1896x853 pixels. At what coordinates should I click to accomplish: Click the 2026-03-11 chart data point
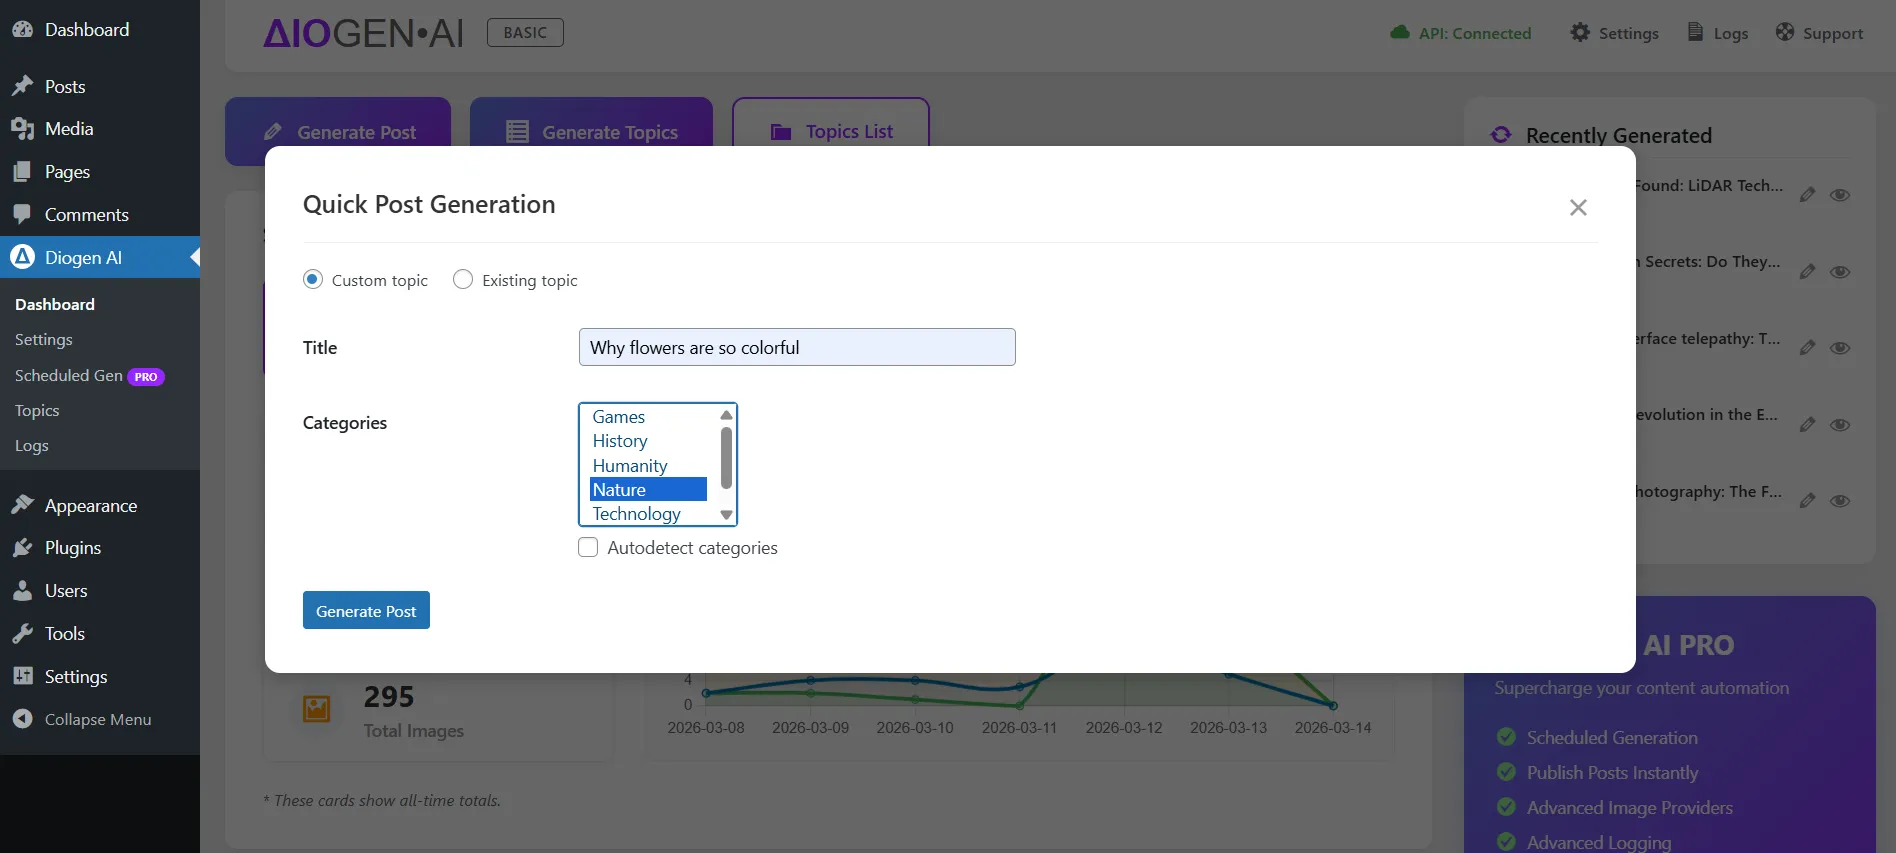point(1019,687)
